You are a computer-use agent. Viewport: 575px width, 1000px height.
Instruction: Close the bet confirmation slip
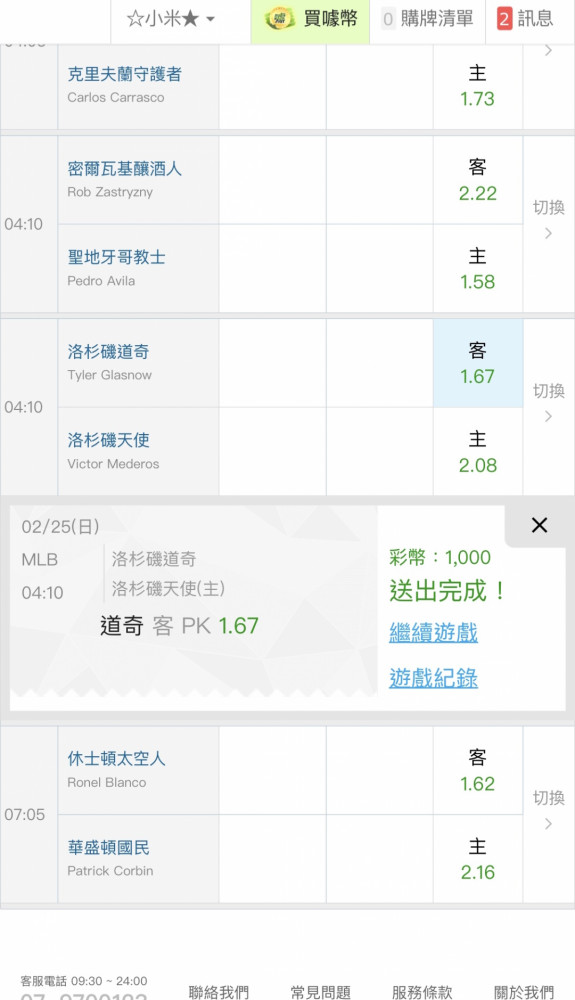click(x=539, y=525)
